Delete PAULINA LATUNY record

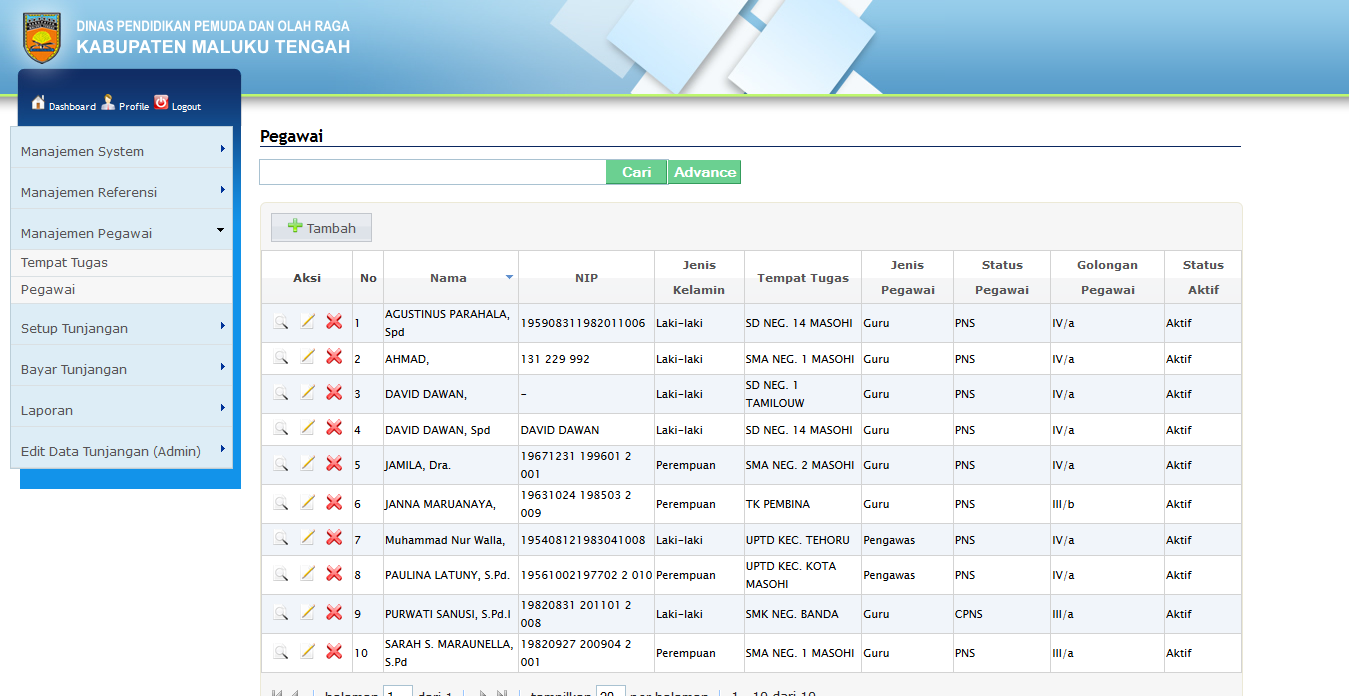tap(334, 574)
